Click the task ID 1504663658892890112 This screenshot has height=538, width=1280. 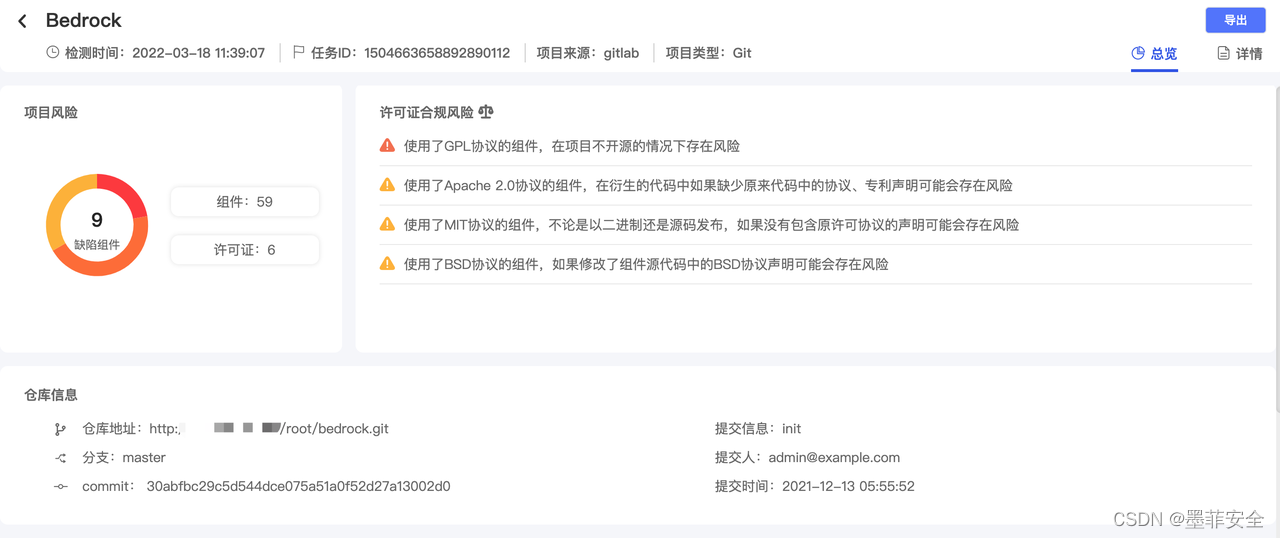coord(437,53)
